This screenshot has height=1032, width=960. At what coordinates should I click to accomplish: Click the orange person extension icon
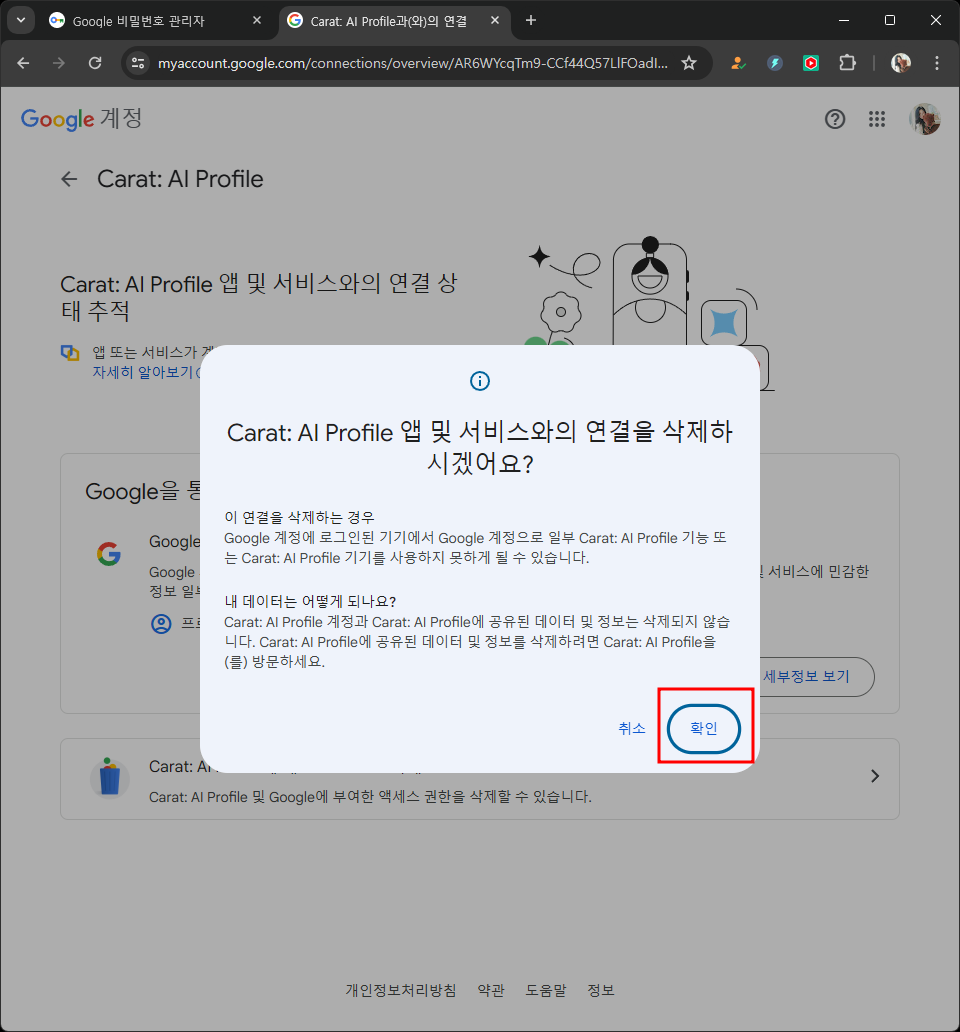738,63
